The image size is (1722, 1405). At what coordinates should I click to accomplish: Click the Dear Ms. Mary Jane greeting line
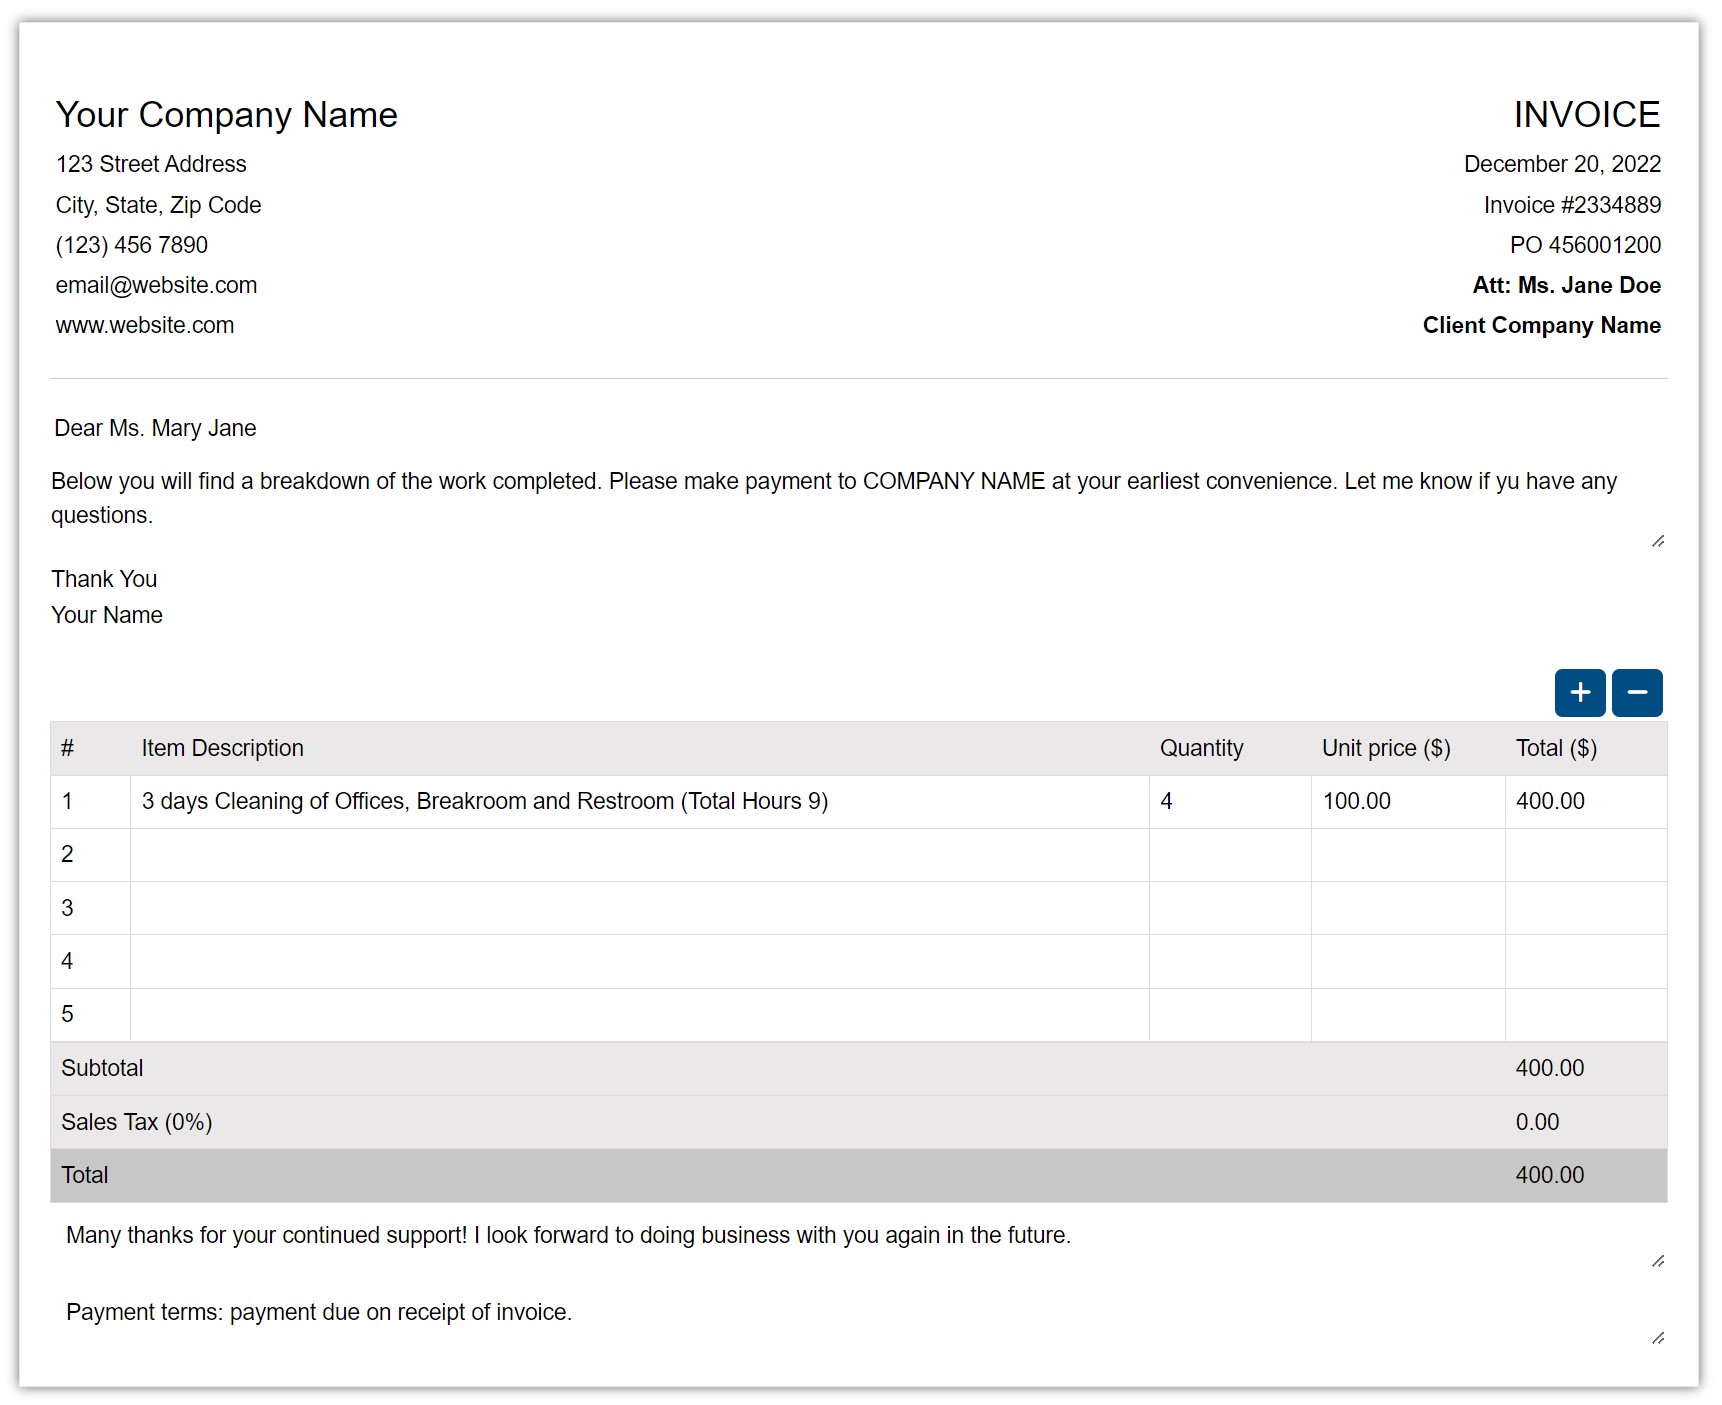click(x=154, y=427)
